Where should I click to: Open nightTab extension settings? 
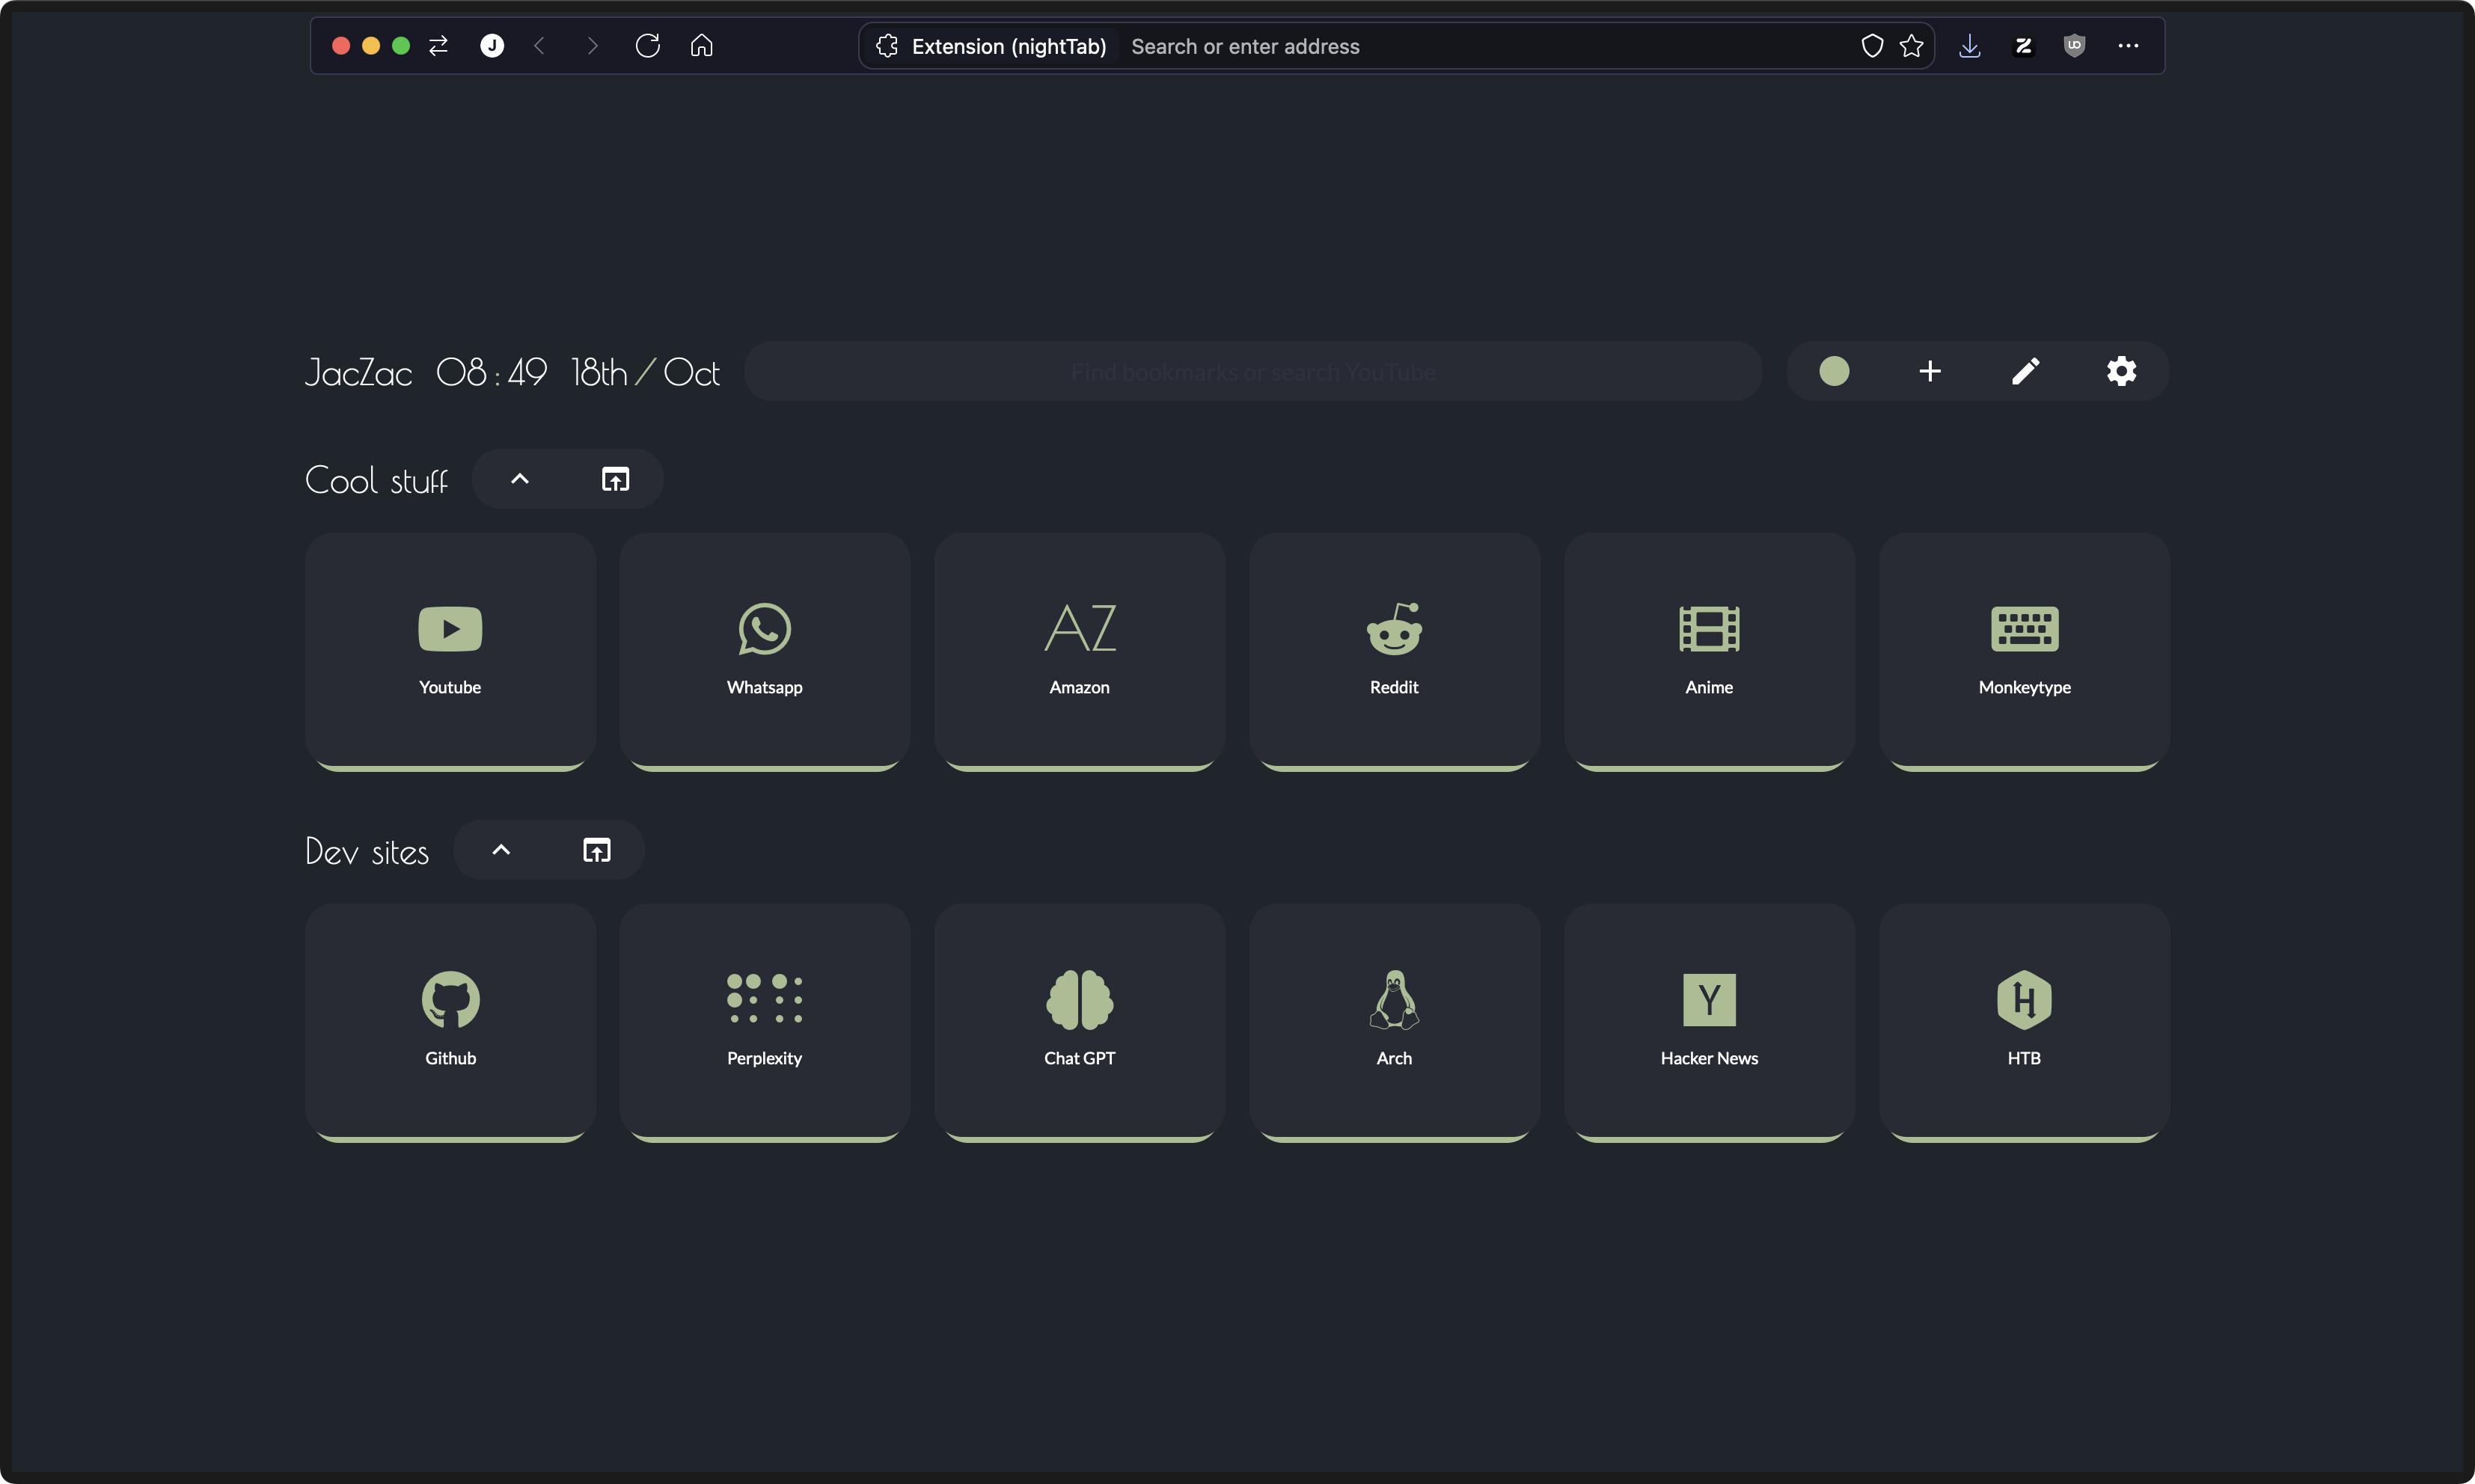pos(2122,371)
